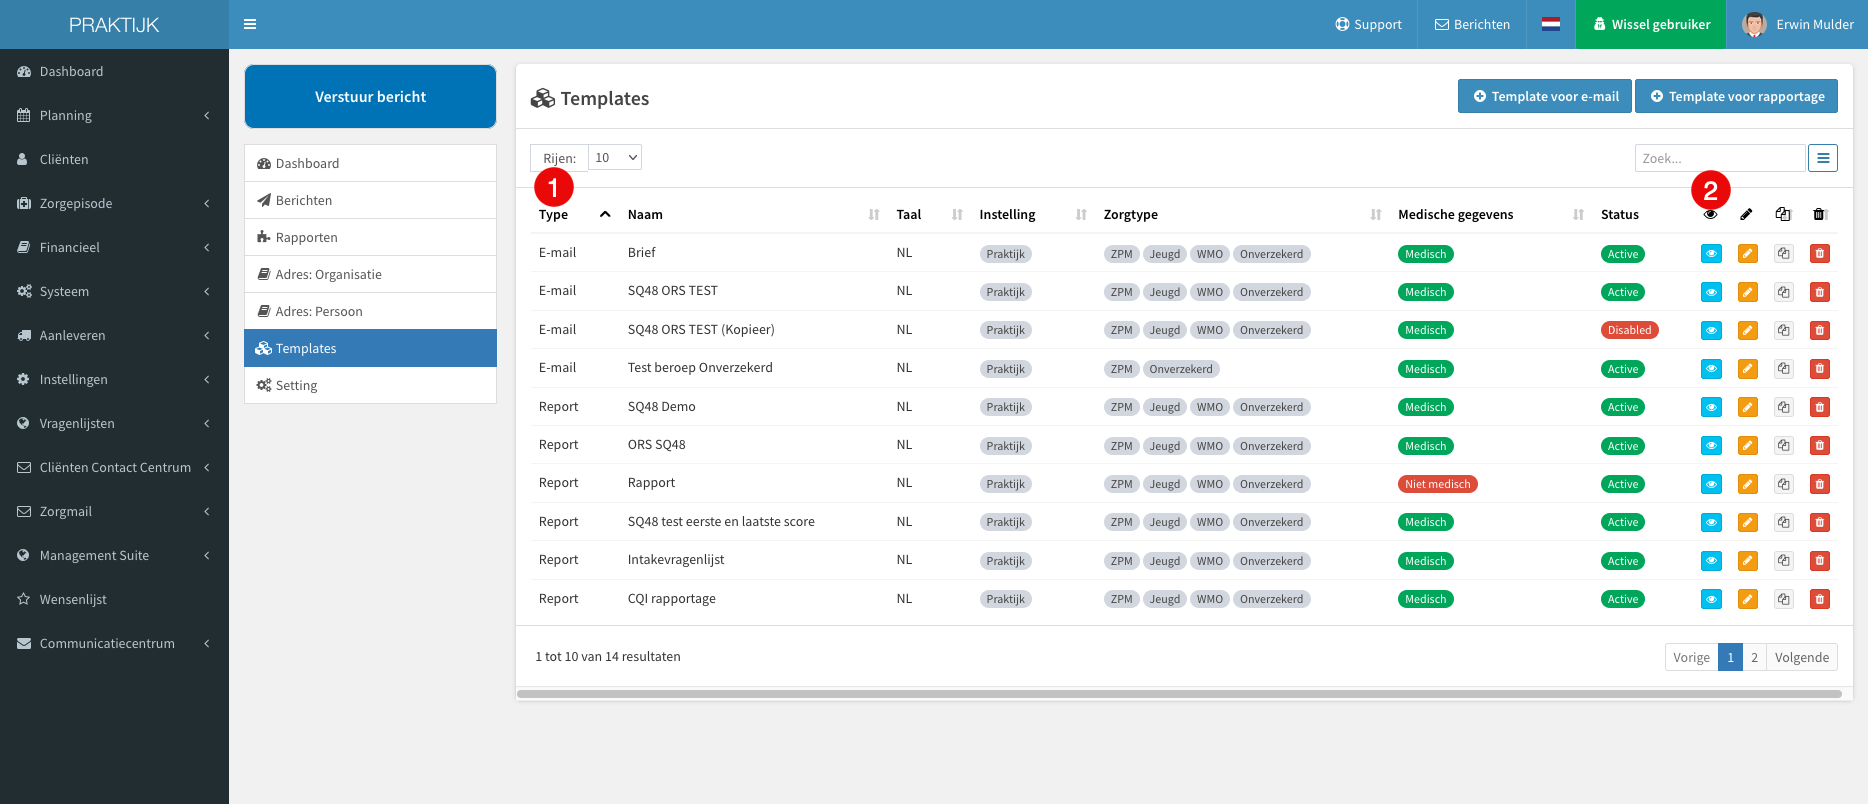The height and width of the screenshot is (804, 1868).
Task: Expand the Vragenlijsten menu
Action: pos(114,423)
